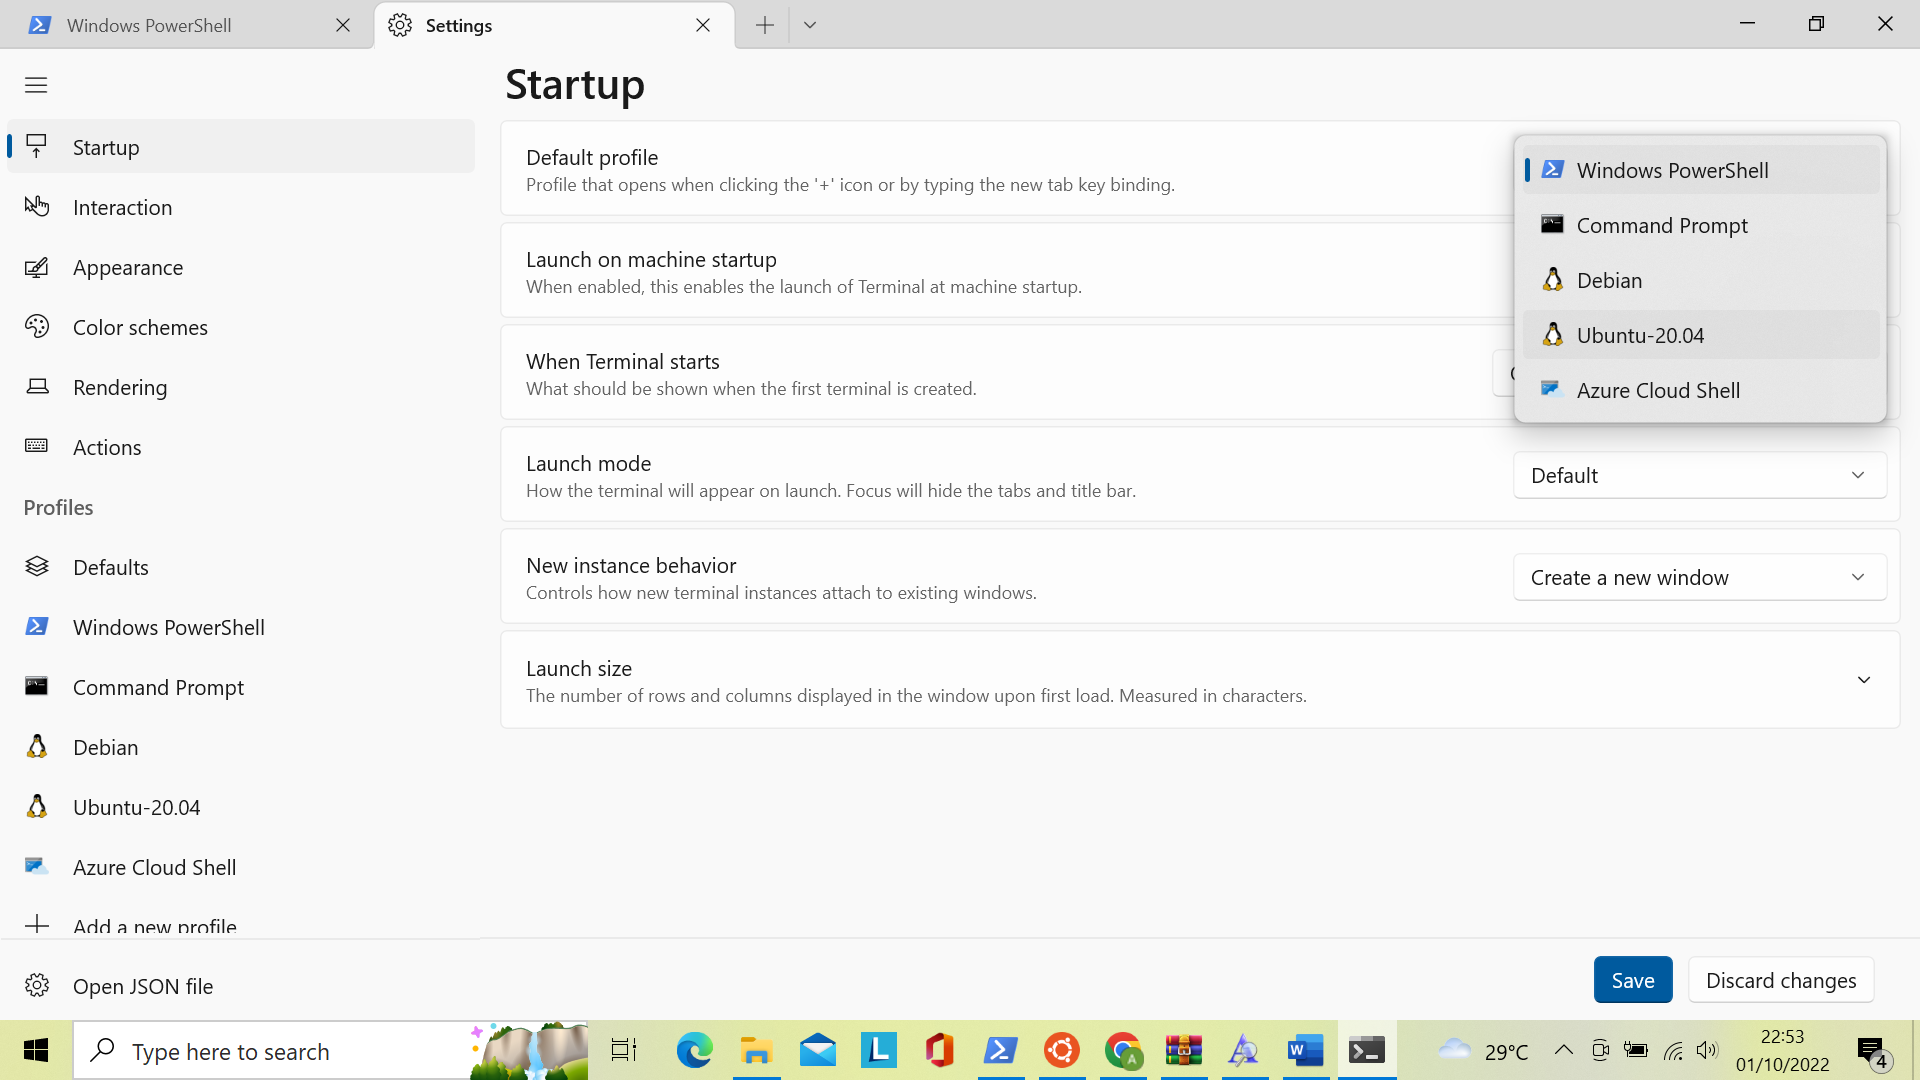Click the Command Prompt icon in Profiles list
The image size is (1920, 1080).
[37, 687]
